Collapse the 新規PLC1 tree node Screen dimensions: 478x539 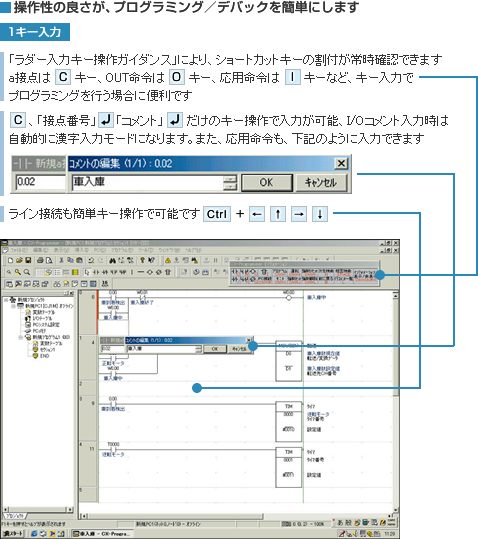point(13,306)
